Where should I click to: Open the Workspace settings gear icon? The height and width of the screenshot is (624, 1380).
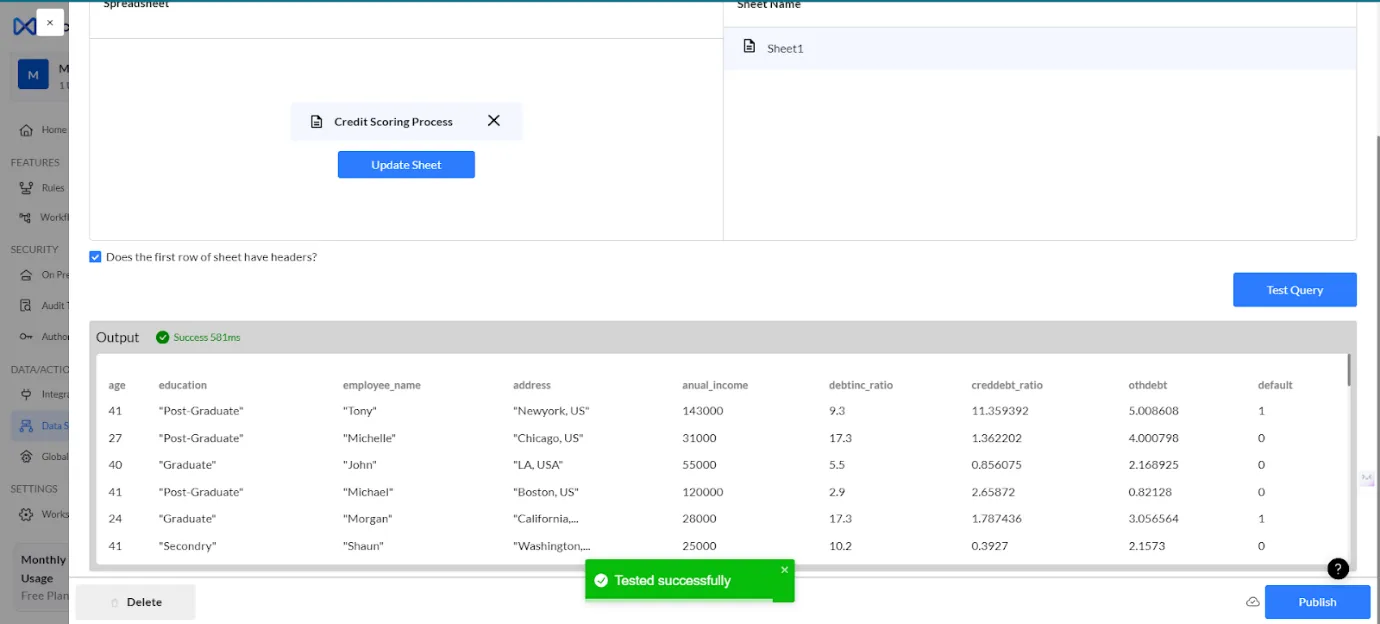27,514
